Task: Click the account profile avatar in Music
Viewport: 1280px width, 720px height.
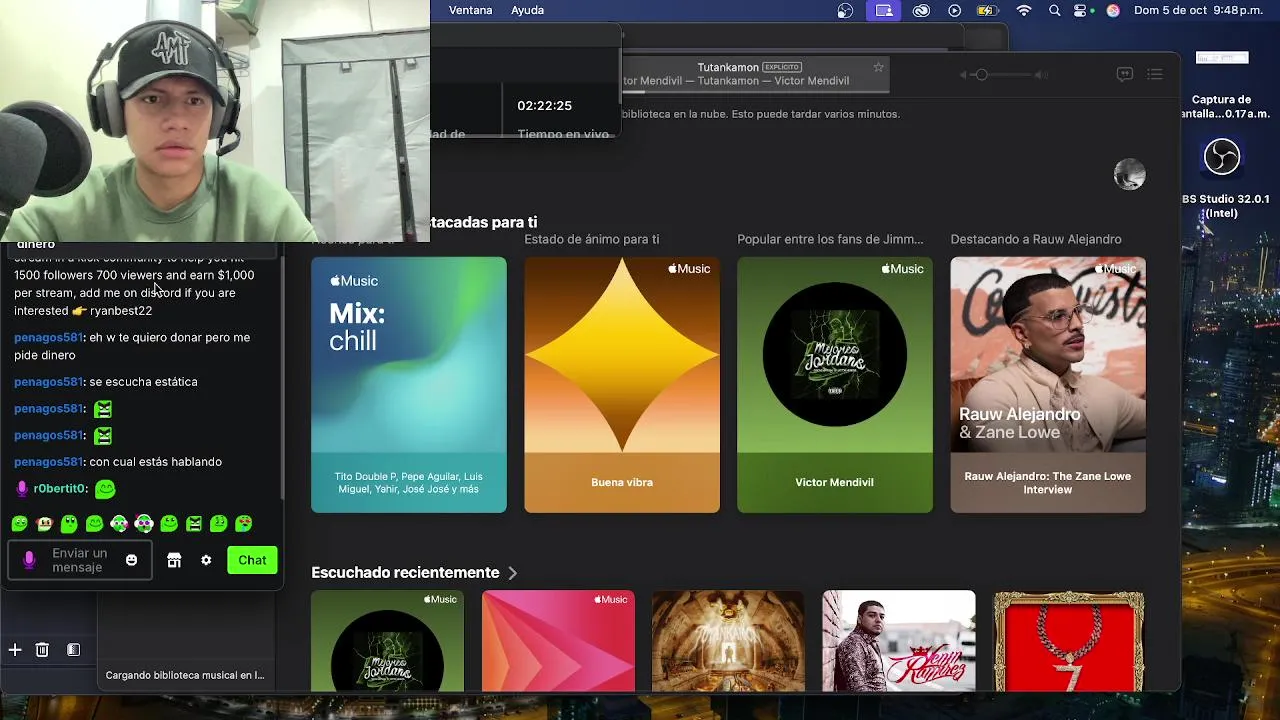Action: 1129,174
